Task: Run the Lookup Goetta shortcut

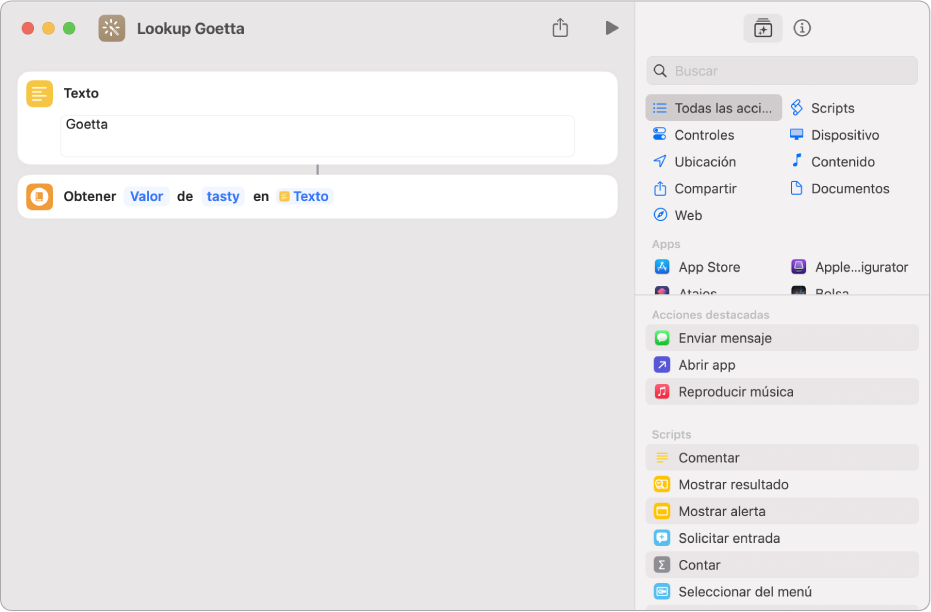Action: coord(611,28)
